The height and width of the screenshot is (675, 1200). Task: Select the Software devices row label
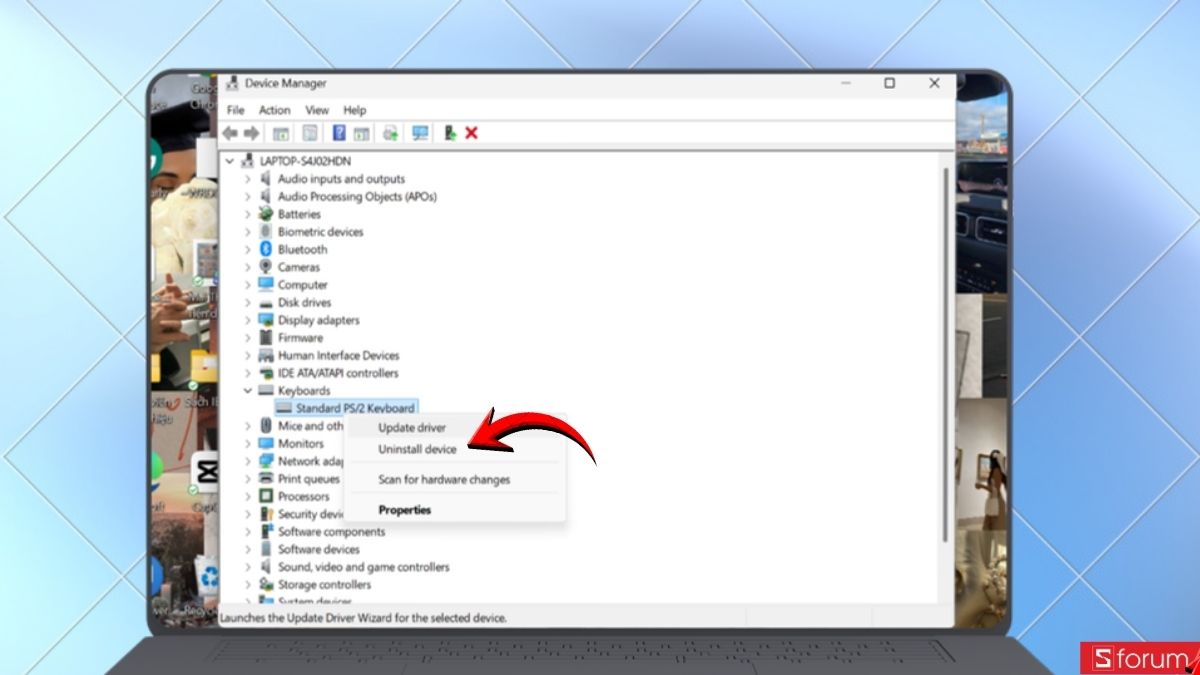click(319, 549)
